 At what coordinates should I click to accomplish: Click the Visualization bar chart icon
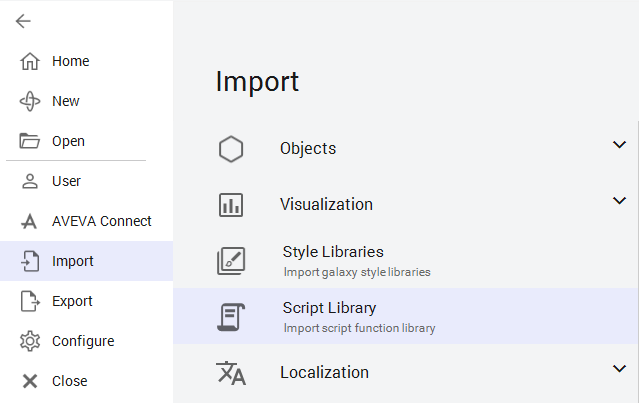click(x=231, y=205)
